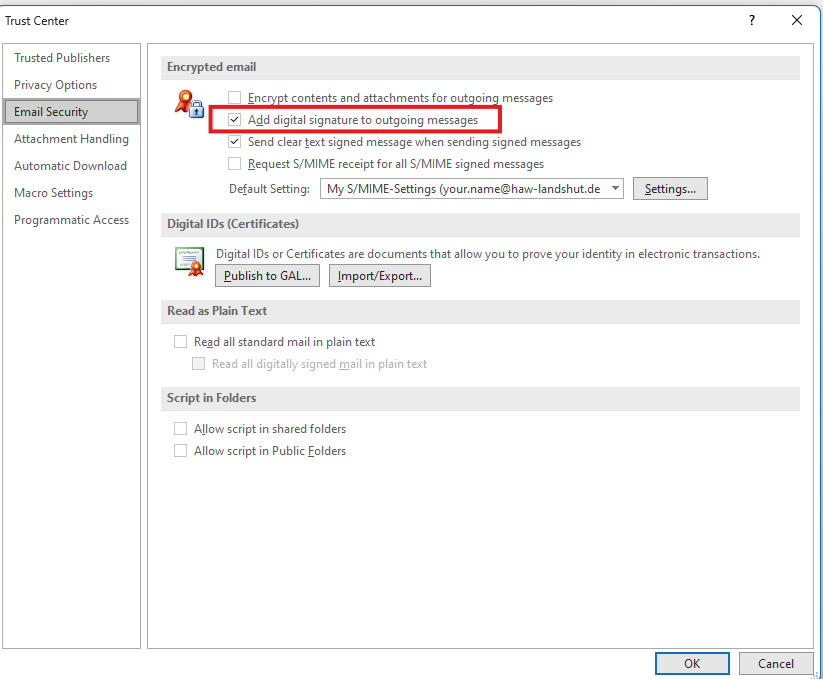Viewport: 823px width, 679px height.
Task: Close the Trust Center dialog with X
Action: point(797,20)
